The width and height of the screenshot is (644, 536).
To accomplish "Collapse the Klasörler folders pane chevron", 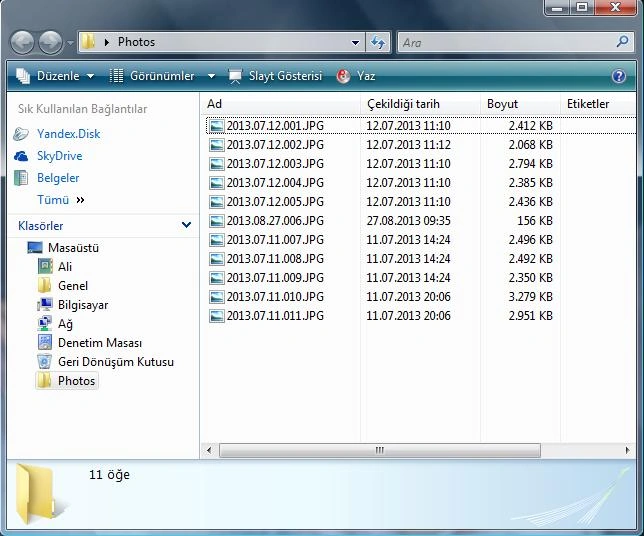I will 186,225.
